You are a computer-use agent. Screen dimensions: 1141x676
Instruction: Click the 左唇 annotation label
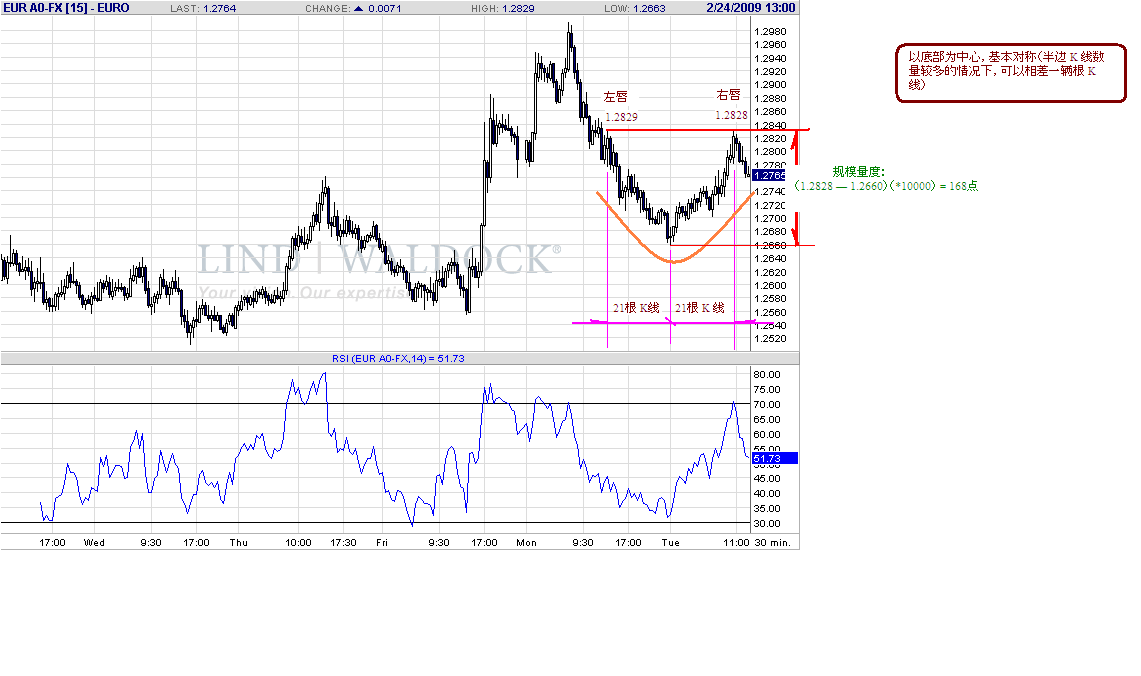[x=616, y=97]
